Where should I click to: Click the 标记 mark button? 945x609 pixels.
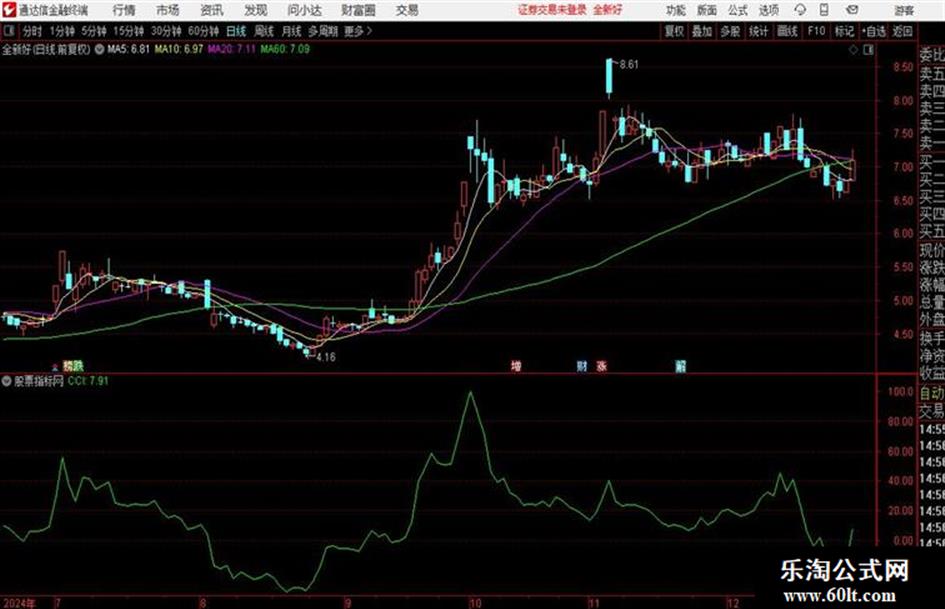[x=844, y=31]
